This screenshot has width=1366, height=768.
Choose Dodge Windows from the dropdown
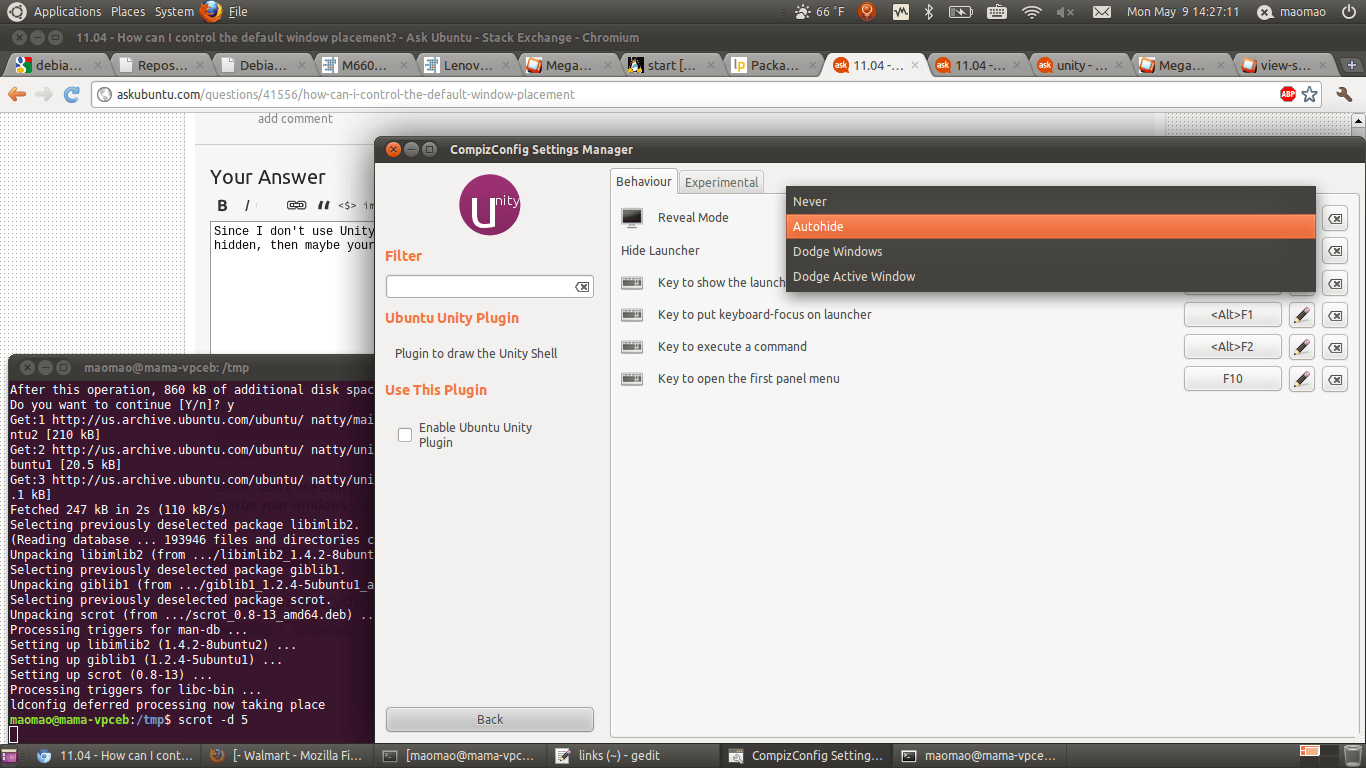tap(1050, 251)
